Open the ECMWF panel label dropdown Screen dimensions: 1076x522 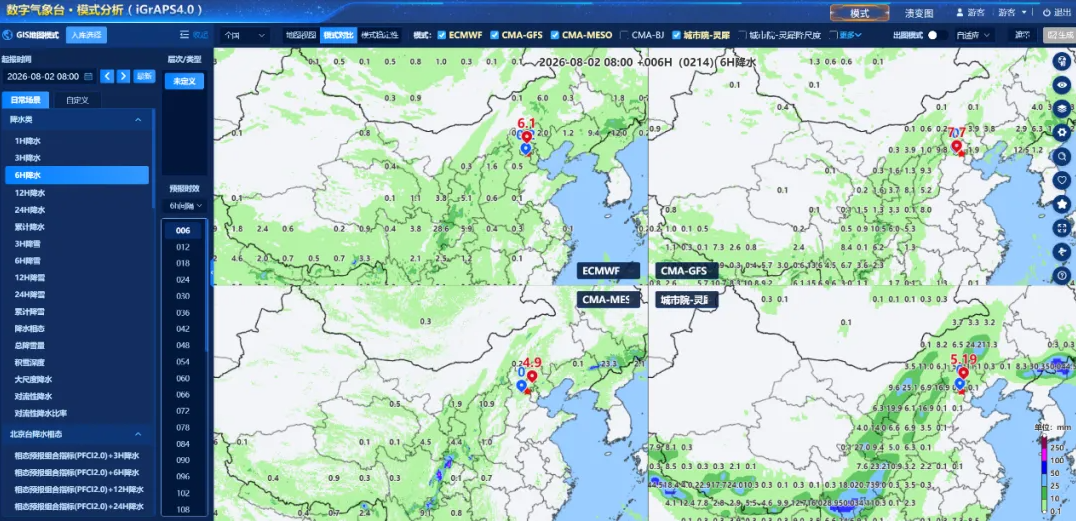pyautogui.click(x=609, y=271)
